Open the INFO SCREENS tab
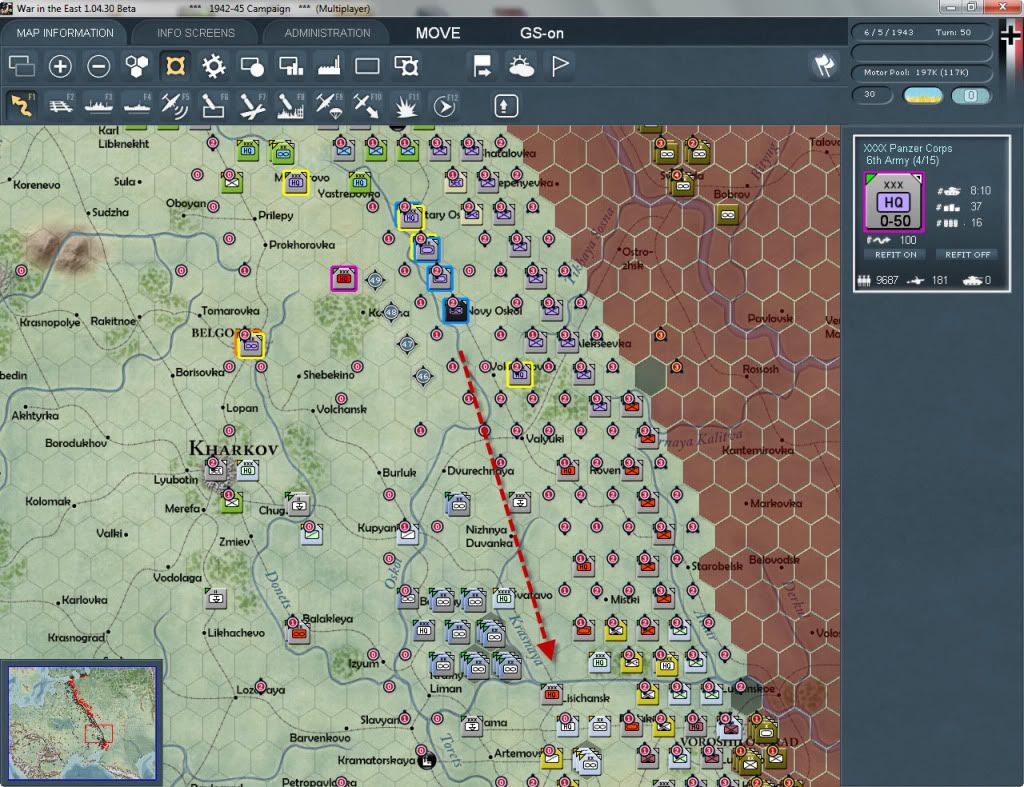Screen dimensions: 1024x787 point(195,33)
